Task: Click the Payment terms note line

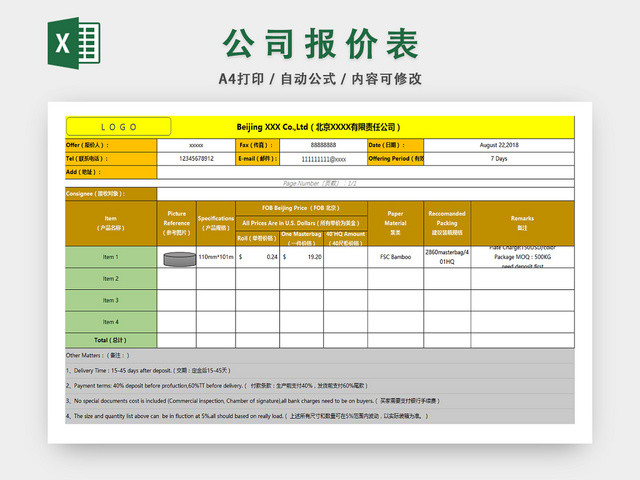Action: pos(217,386)
